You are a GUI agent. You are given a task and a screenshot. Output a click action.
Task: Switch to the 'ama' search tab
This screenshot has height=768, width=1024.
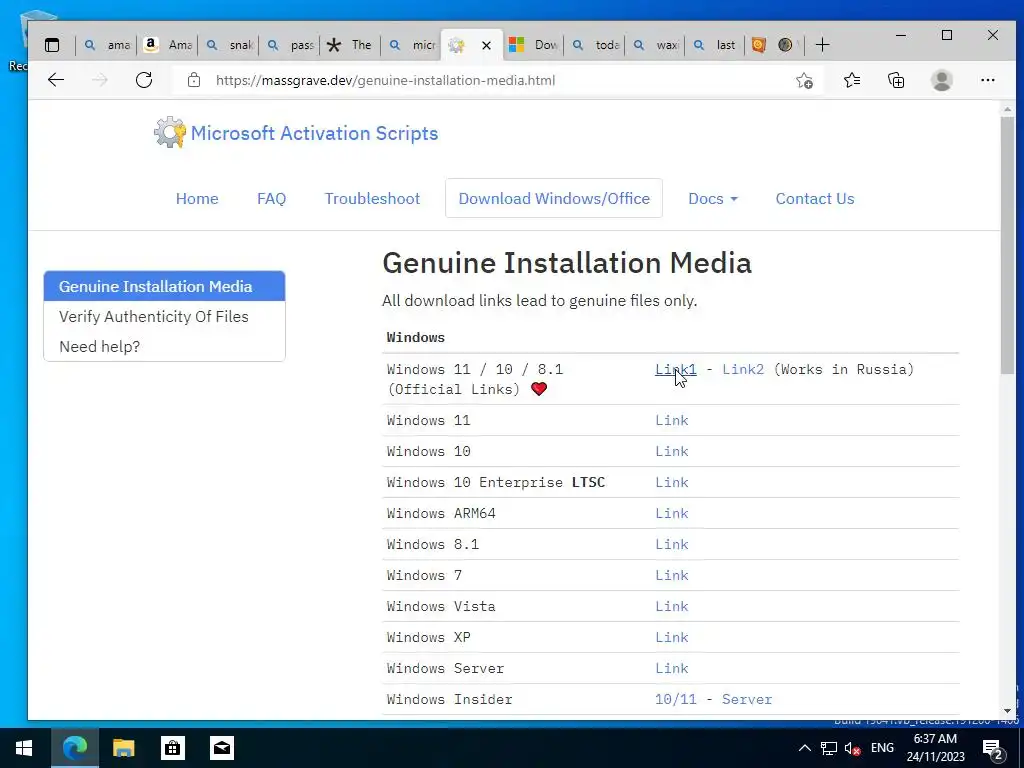pos(106,45)
